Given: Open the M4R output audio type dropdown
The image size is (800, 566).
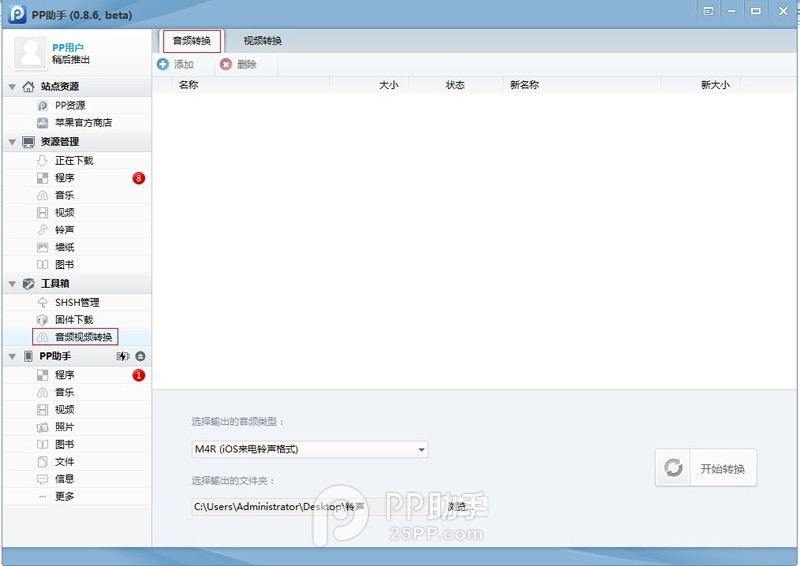Looking at the screenshot, I should pyautogui.click(x=310, y=449).
